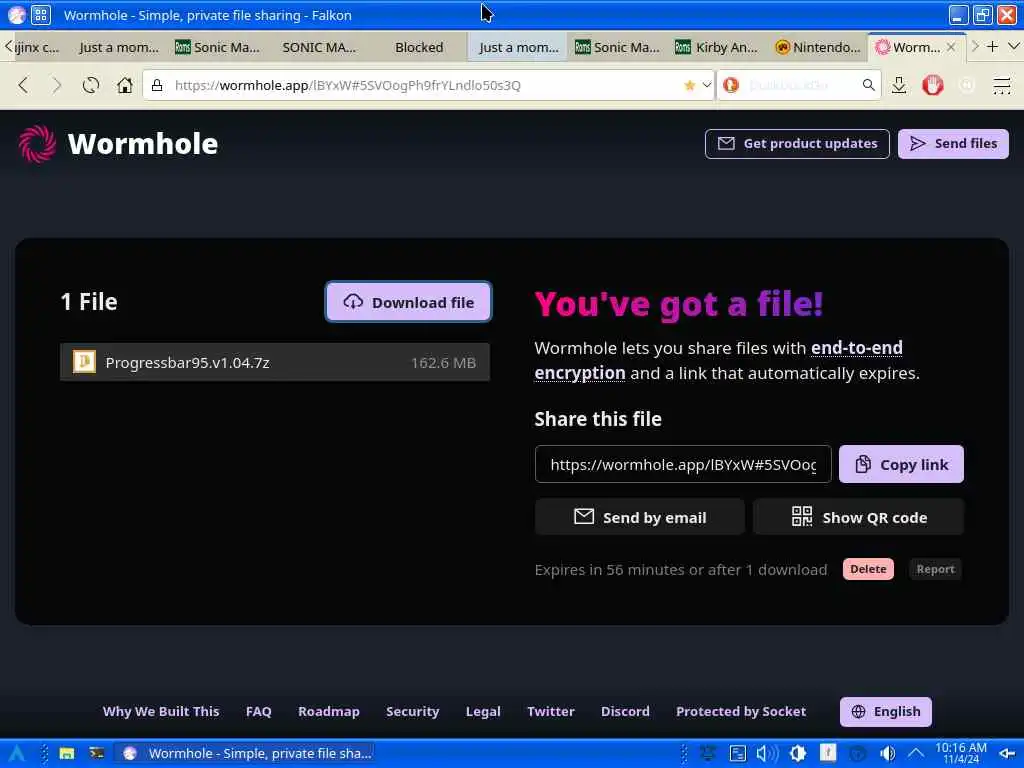Expand the tab list dropdown chevron
This screenshot has height=768, width=1024.
[x=1014, y=46]
